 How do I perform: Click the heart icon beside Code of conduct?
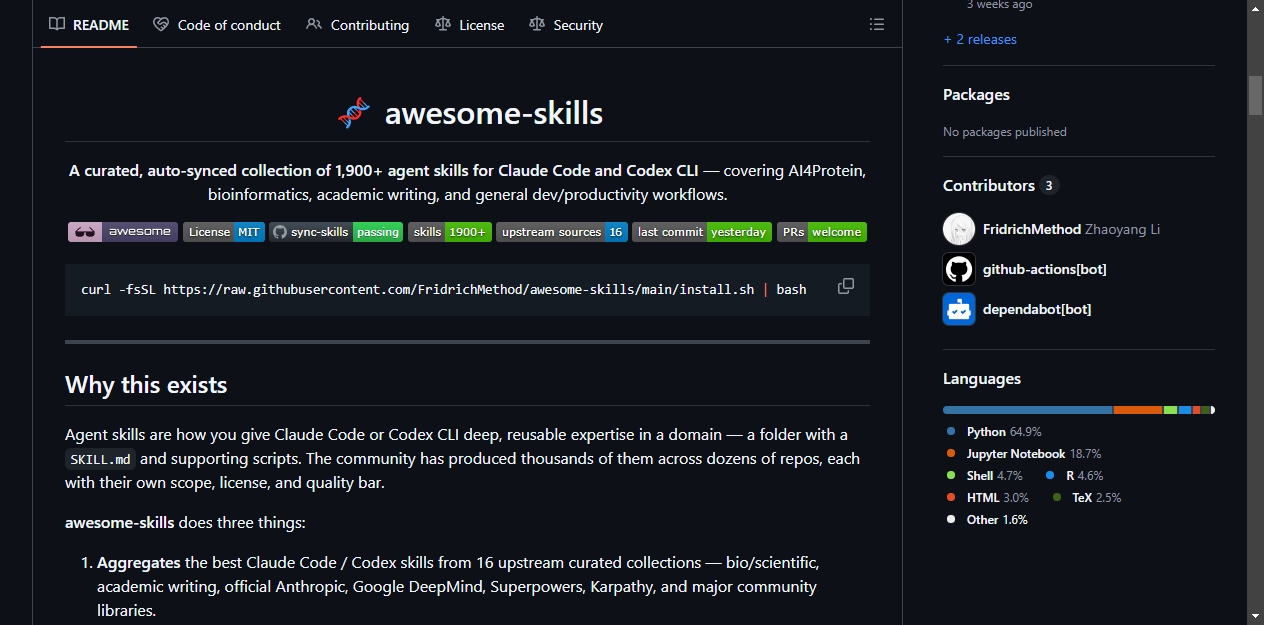coord(161,24)
